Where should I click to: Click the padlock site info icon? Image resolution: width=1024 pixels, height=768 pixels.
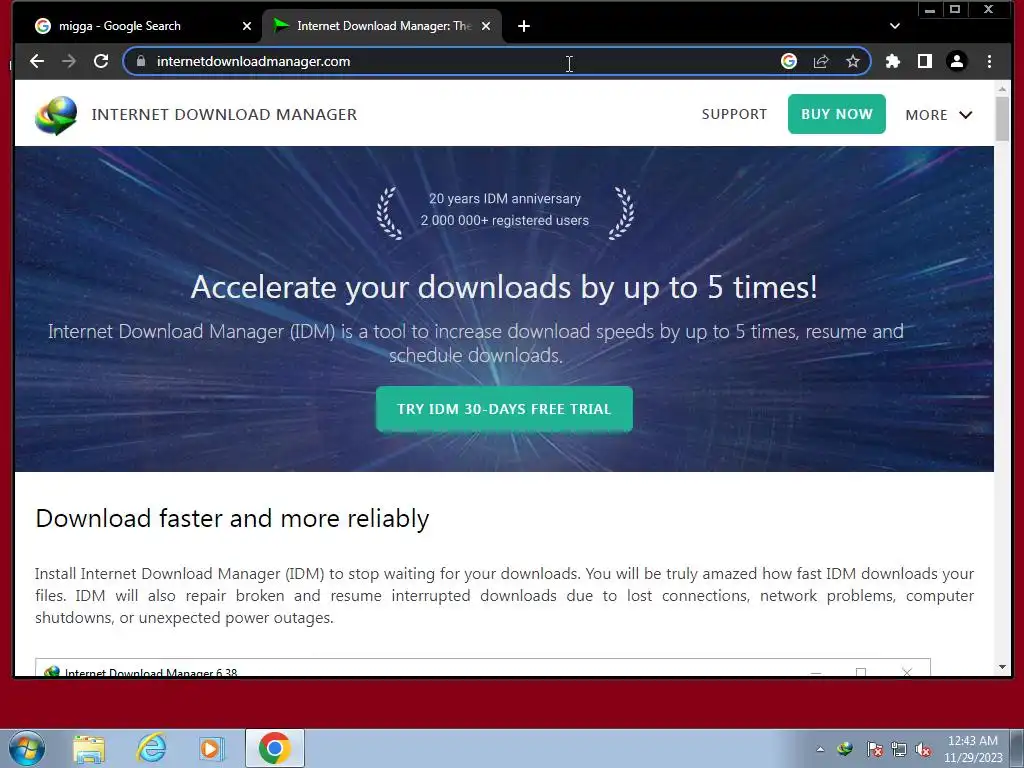tap(140, 61)
